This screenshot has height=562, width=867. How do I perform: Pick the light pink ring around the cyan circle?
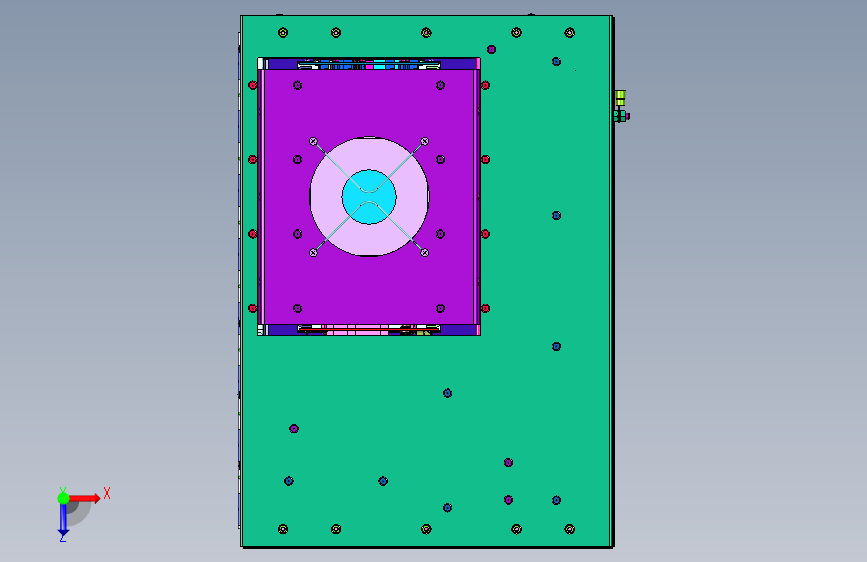coord(326,197)
